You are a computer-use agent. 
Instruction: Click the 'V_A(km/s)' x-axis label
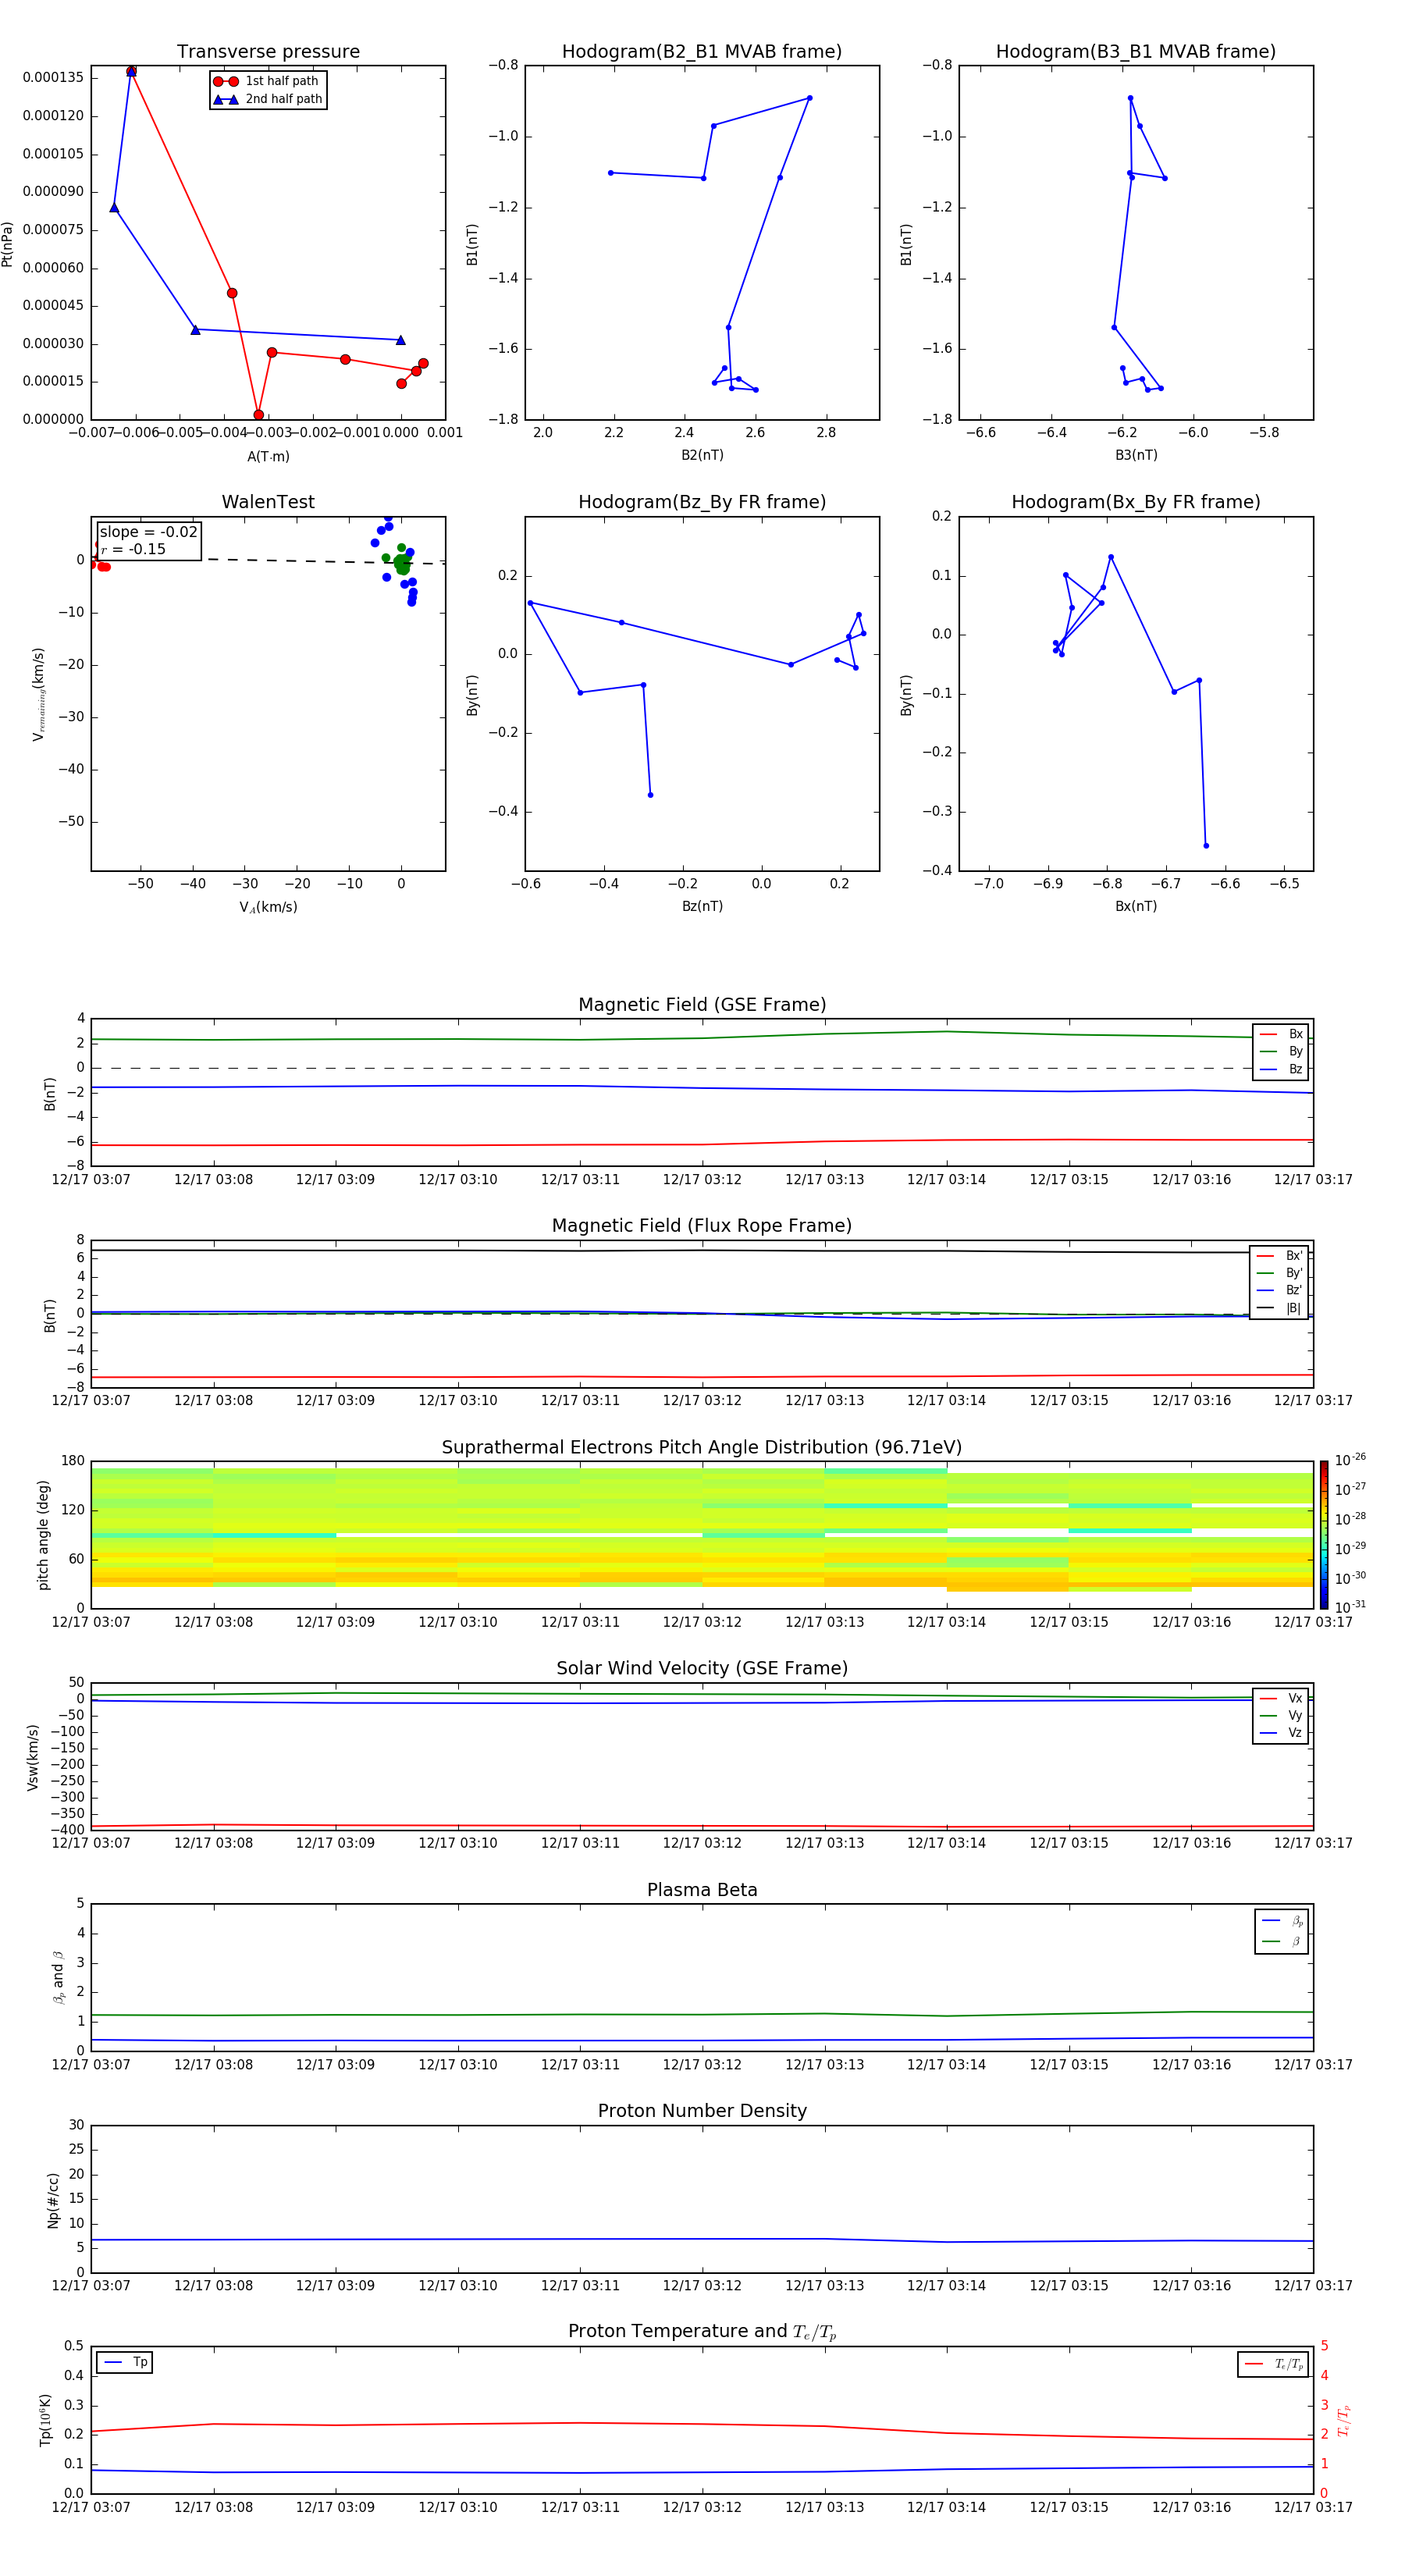(268, 907)
